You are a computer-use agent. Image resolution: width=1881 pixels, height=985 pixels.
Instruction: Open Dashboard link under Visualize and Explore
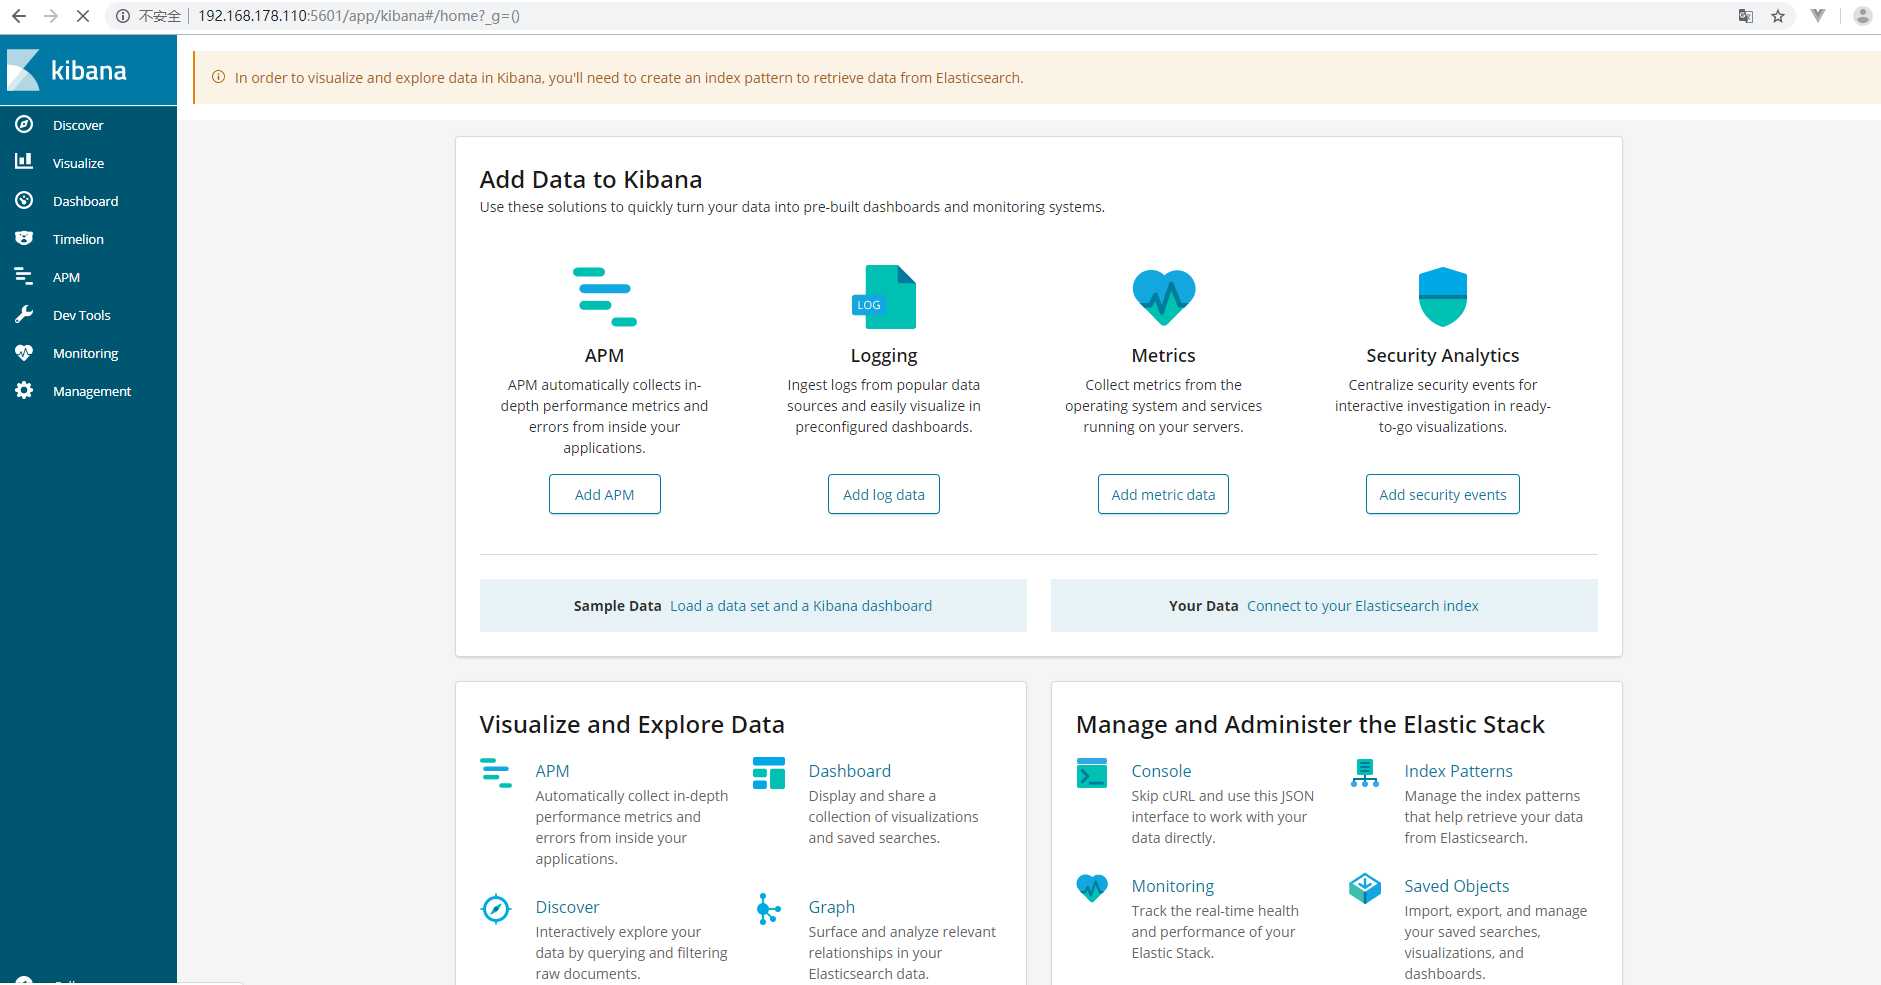point(850,771)
